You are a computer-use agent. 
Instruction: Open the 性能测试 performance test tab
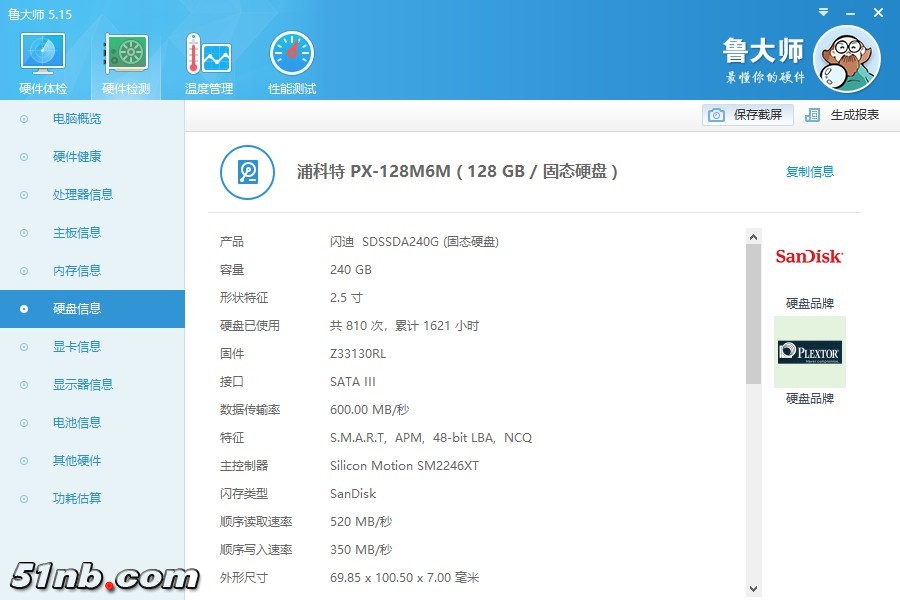point(292,63)
